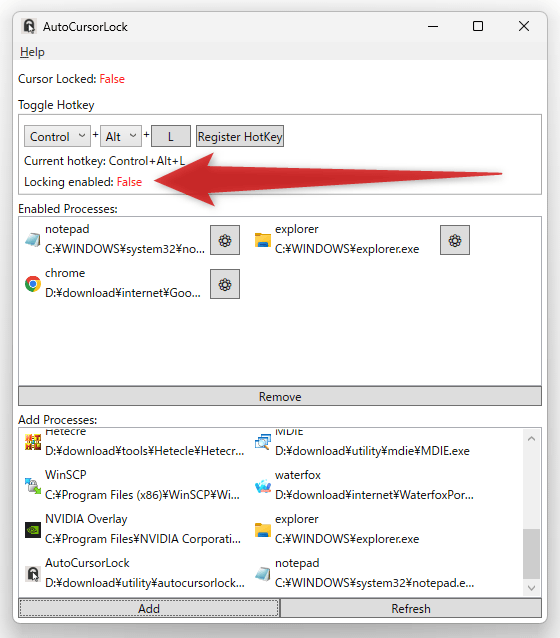This screenshot has width=560, height=638.
Task: Click the NVIDIA Overlay icon
Action: (33, 530)
